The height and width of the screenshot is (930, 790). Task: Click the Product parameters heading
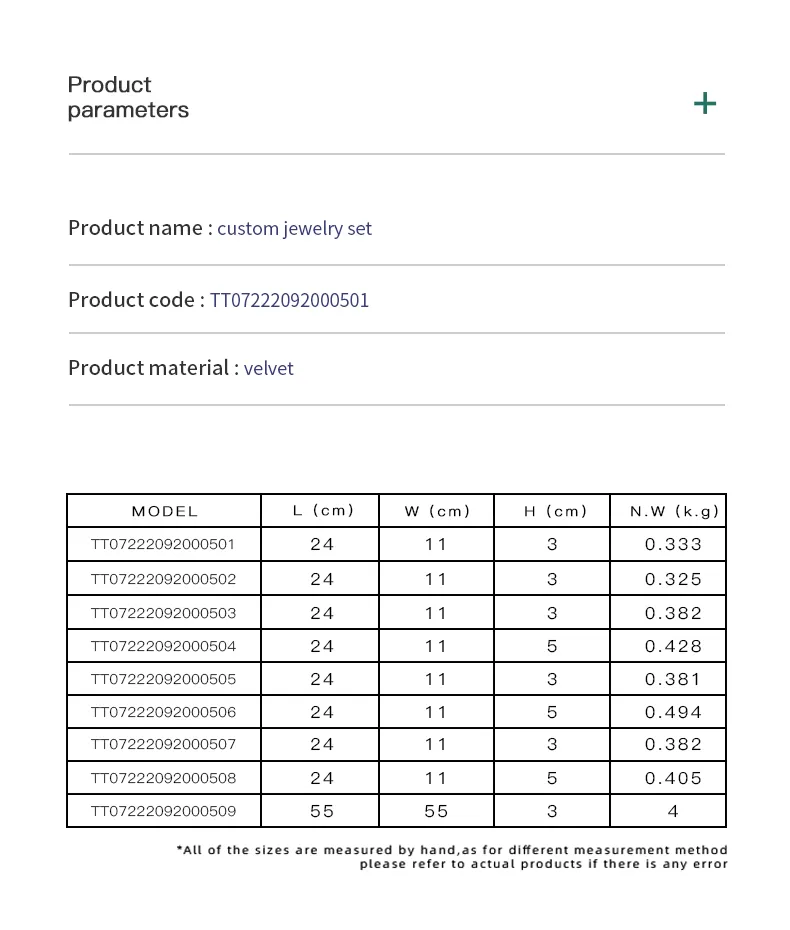pos(128,97)
